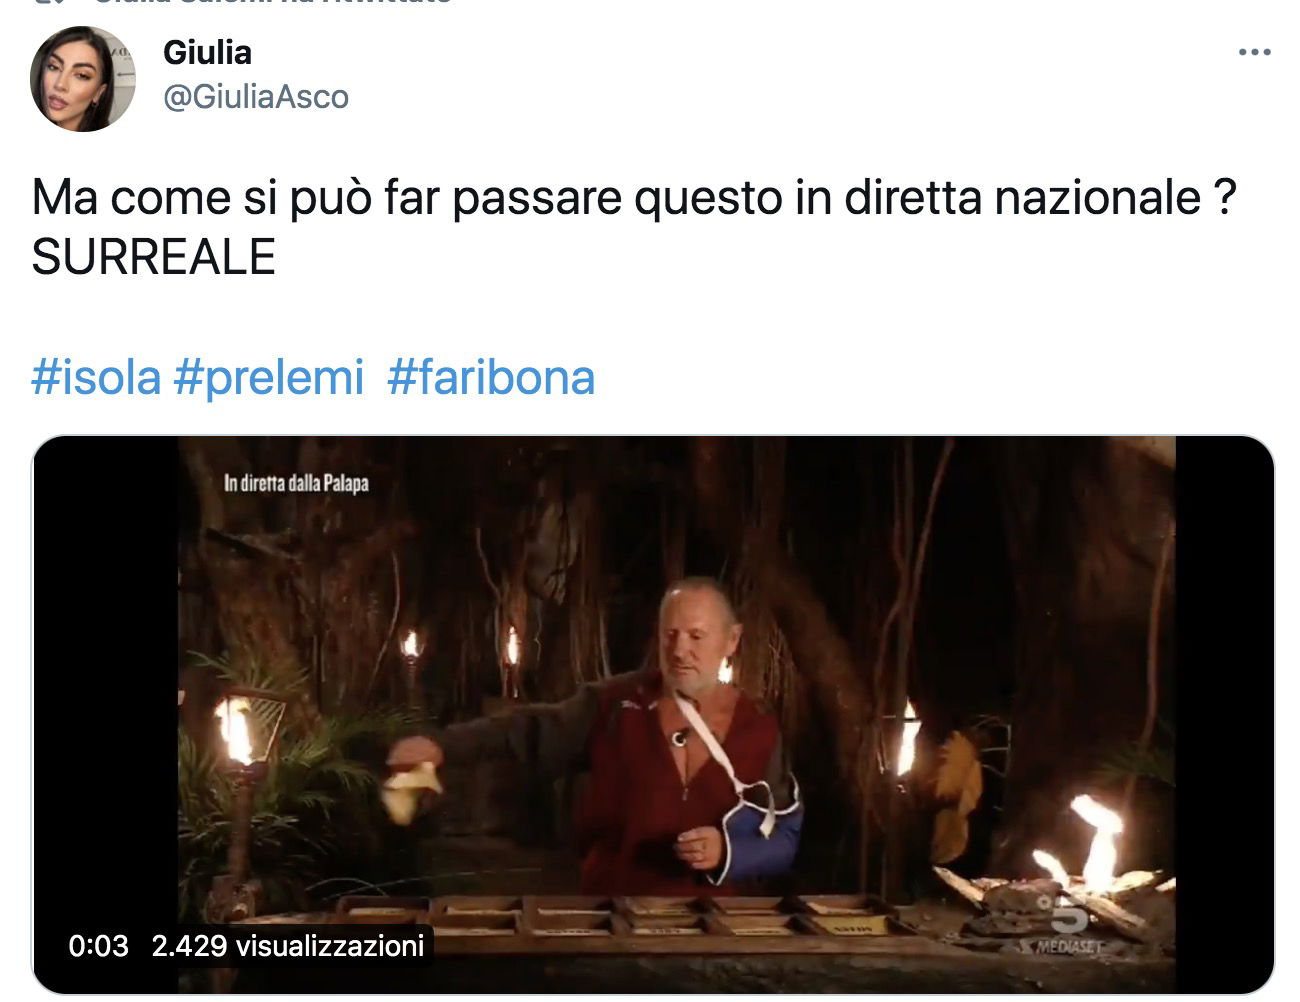The height and width of the screenshot is (1002, 1300).
Task: Open Giulia's round profile avatar
Action: pyautogui.click(x=82, y=79)
